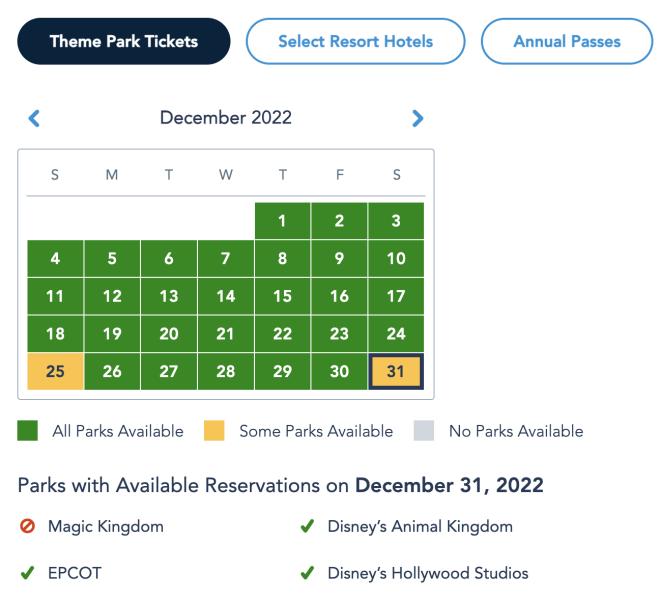
Task: Select December 25 on the calendar
Action: [55, 371]
